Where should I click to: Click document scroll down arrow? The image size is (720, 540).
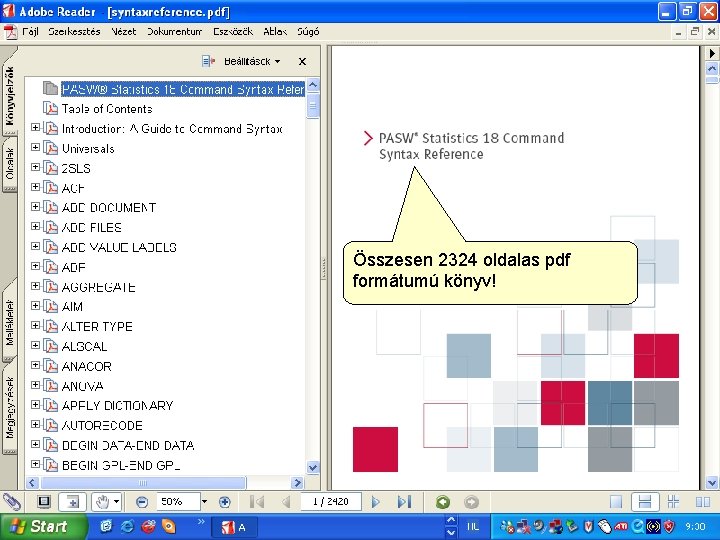tap(712, 483)
